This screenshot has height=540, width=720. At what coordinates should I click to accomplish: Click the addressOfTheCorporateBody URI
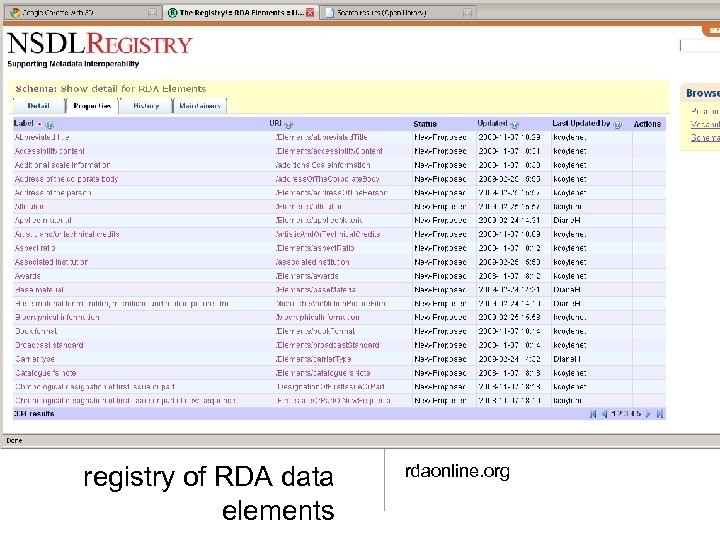click(x=327, y=179)
